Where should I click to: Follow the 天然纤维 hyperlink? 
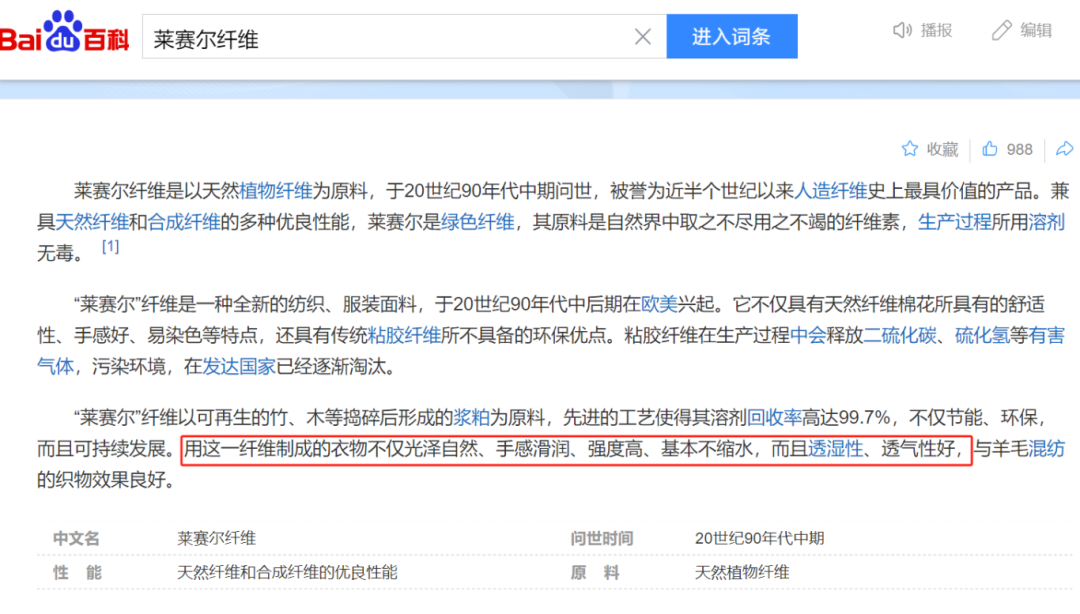(x=92, y=222)
